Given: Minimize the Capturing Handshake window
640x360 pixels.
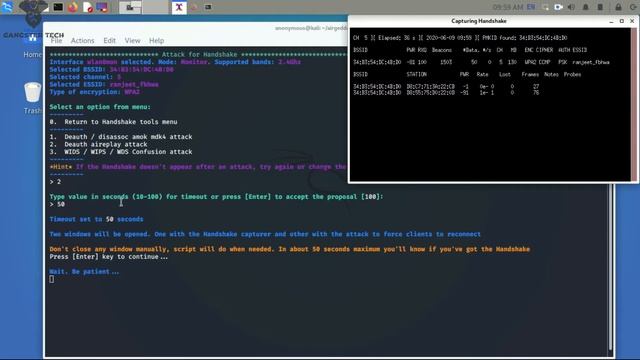Looking at the screenshot, I should (x=611, y=21).
